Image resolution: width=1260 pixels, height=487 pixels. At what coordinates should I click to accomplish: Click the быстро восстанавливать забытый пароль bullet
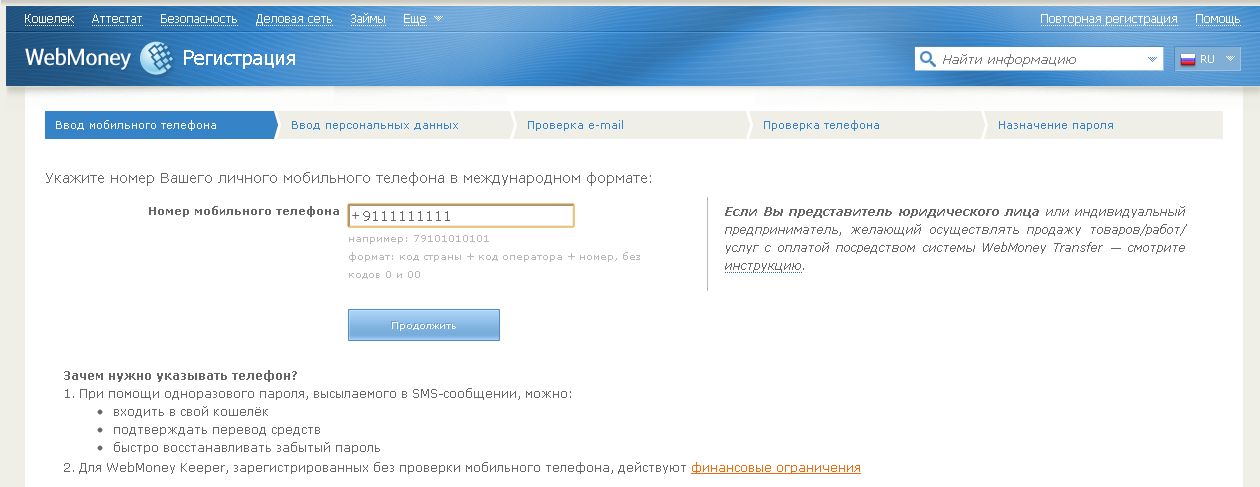click(247, 448)
